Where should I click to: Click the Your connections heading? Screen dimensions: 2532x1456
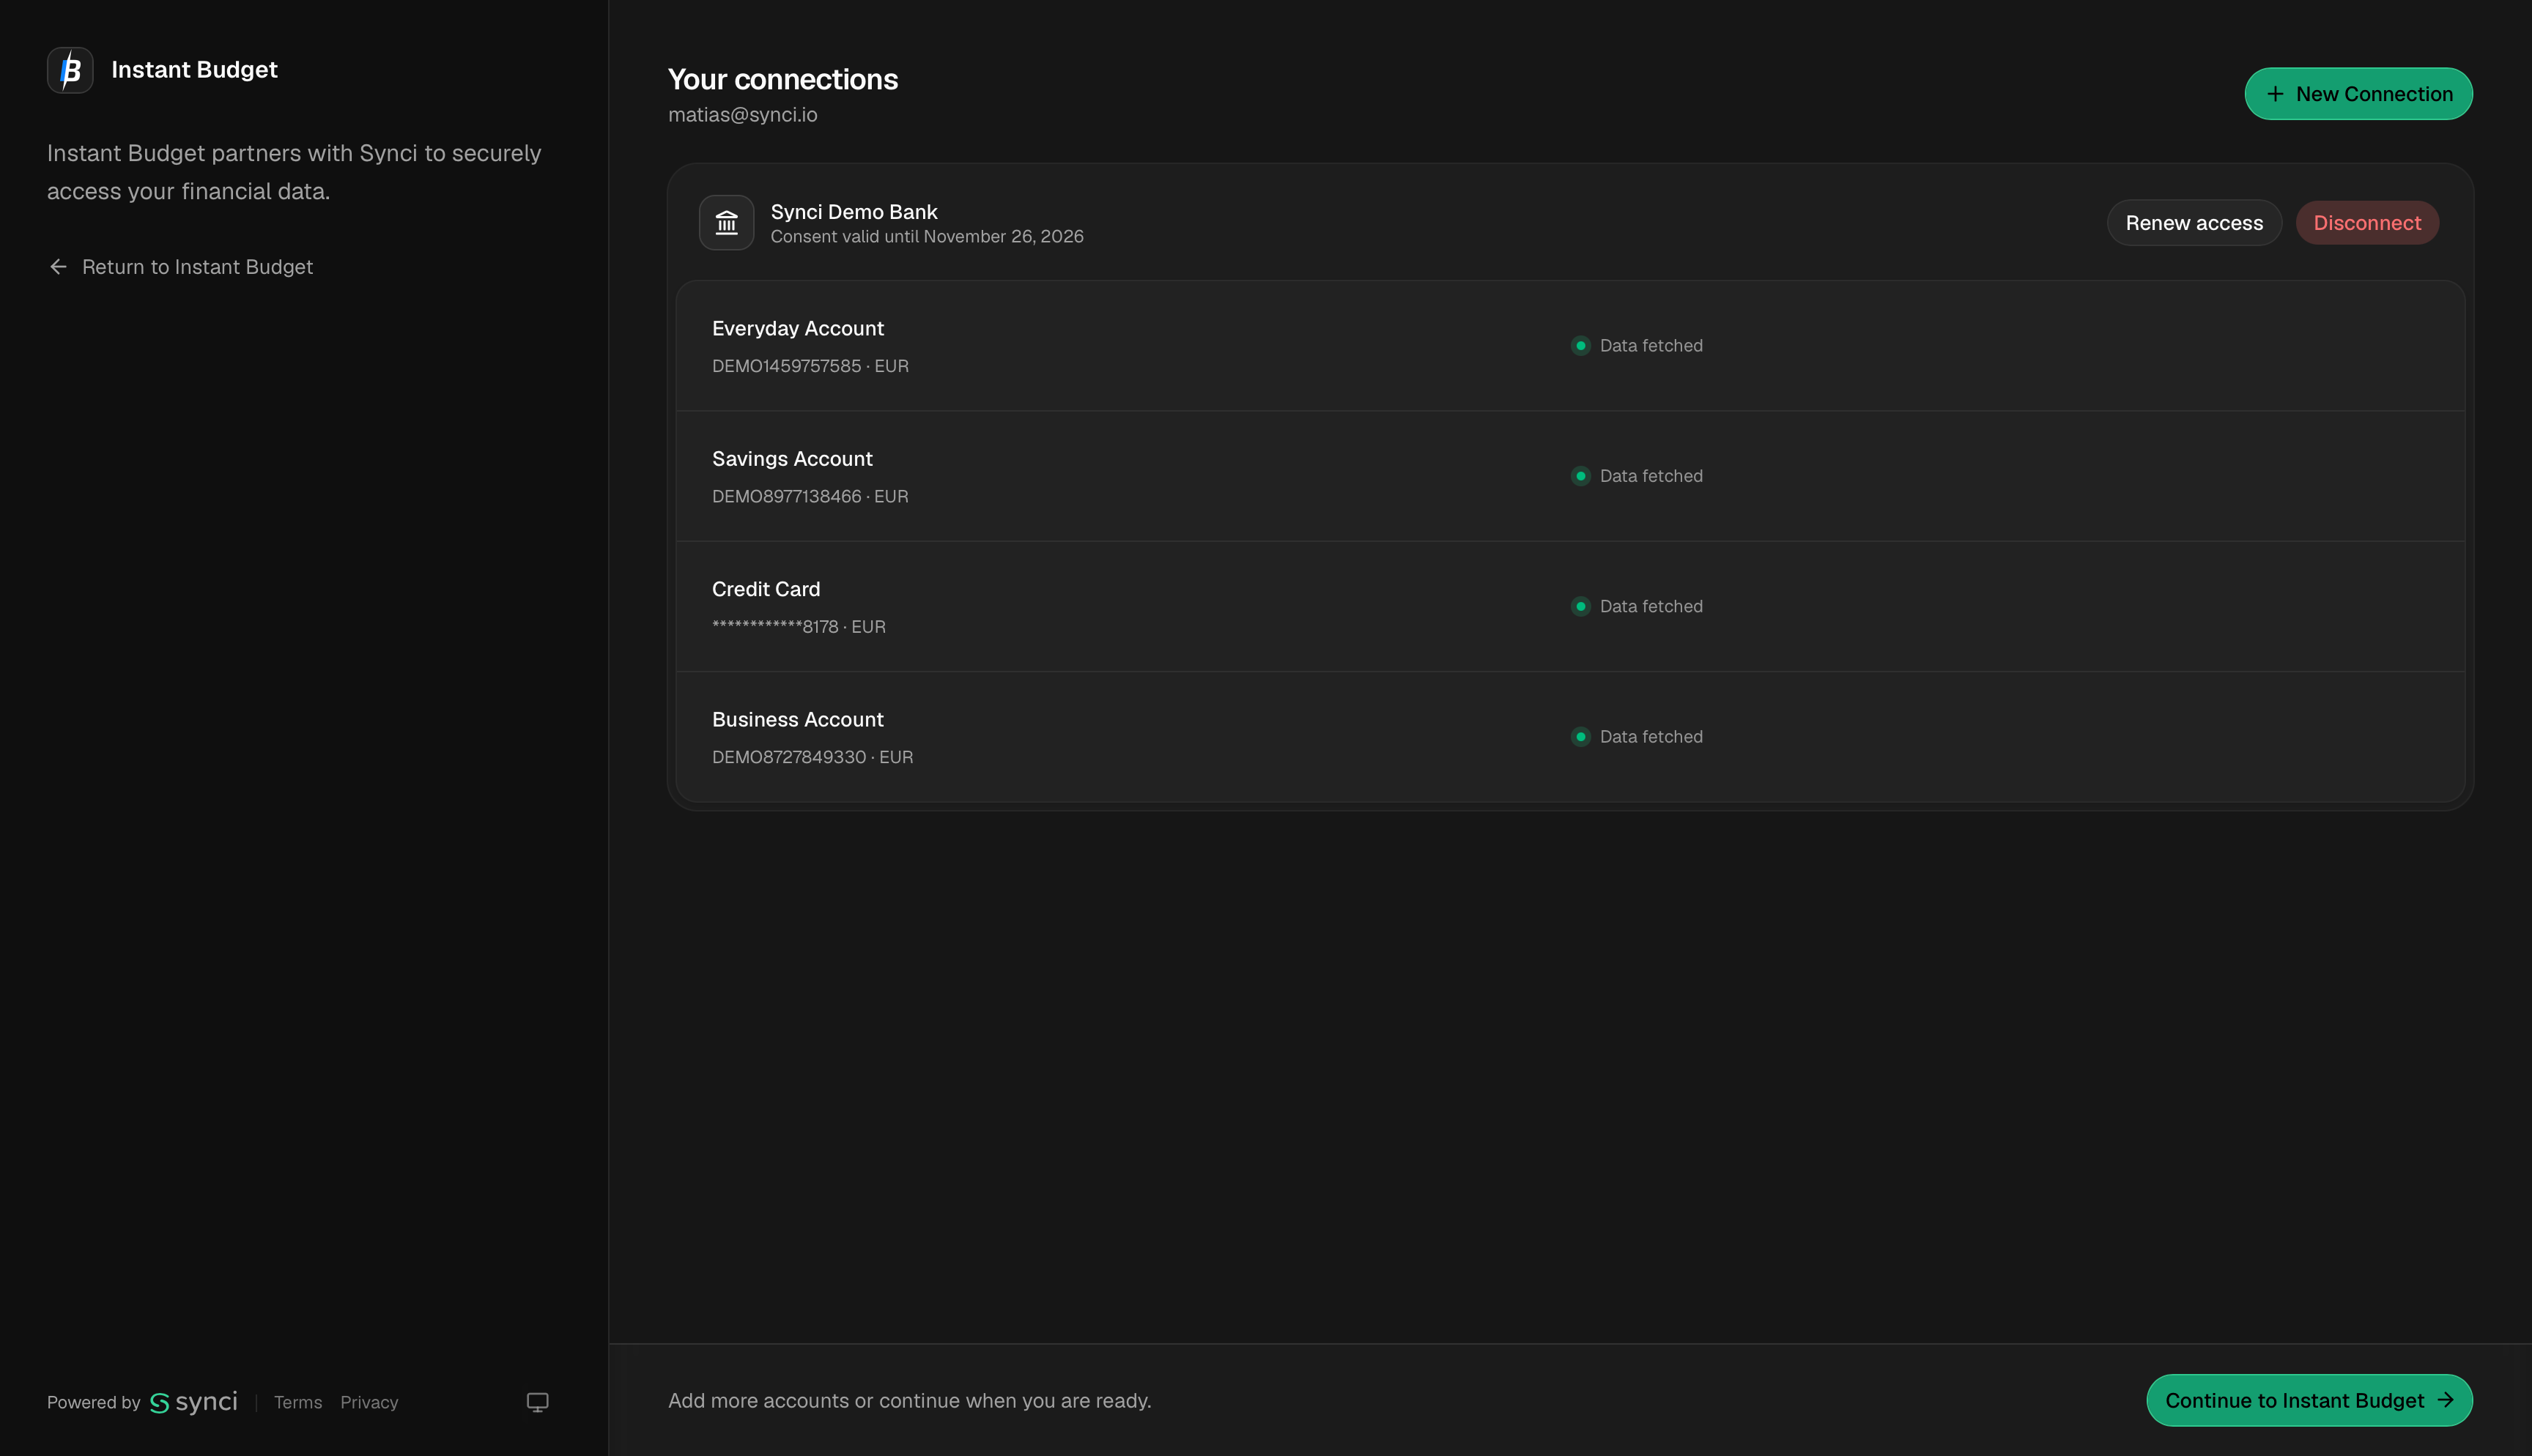(x=783, y=79)
